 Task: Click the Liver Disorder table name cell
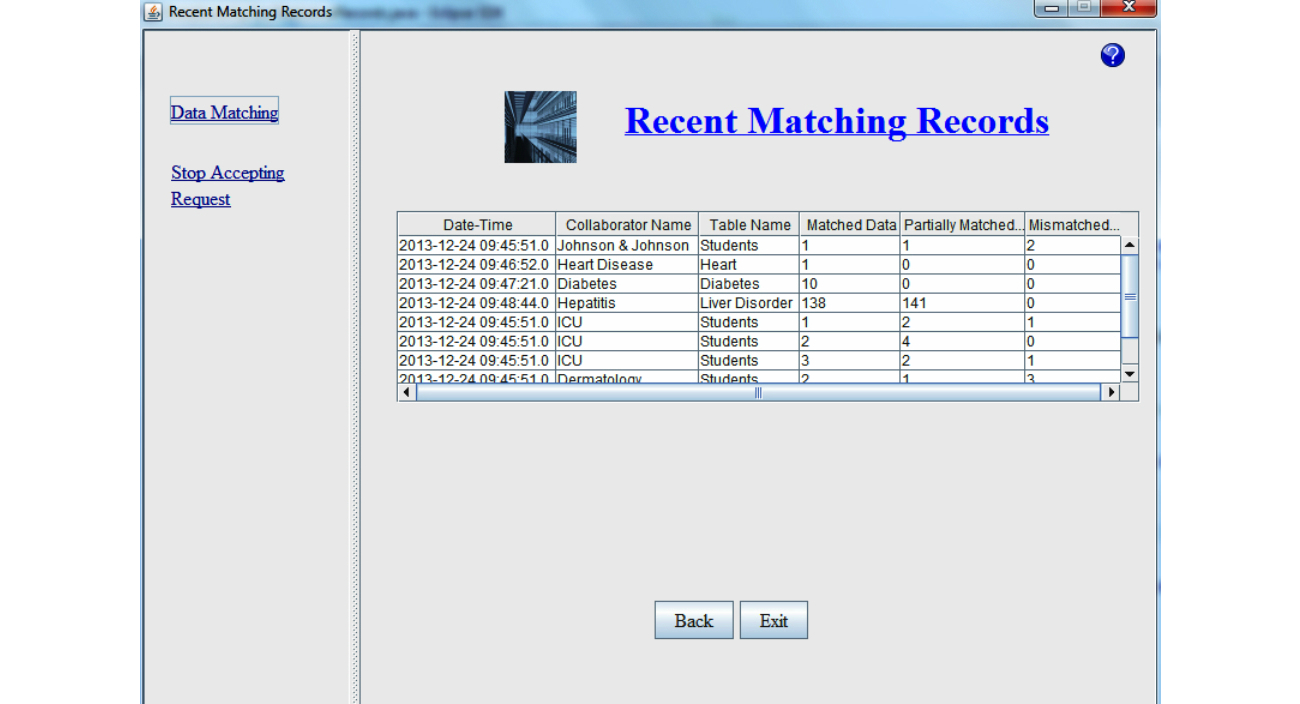746,303
